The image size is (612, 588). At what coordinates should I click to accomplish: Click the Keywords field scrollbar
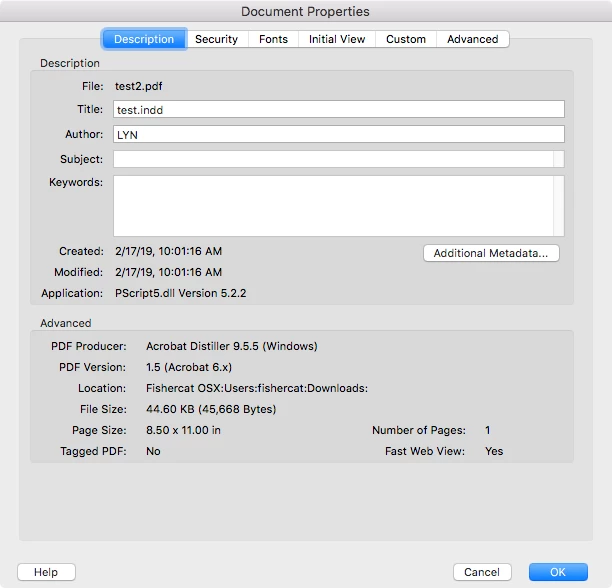click(x=559, y=206)
